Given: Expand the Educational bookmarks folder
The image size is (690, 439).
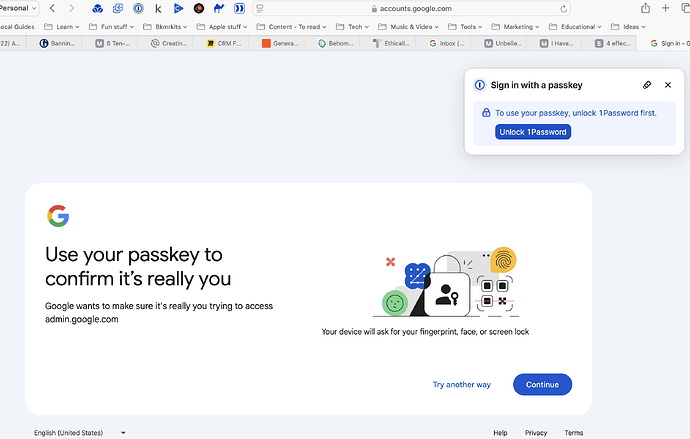Looking at the screenshot, I should tap(576, 27).
